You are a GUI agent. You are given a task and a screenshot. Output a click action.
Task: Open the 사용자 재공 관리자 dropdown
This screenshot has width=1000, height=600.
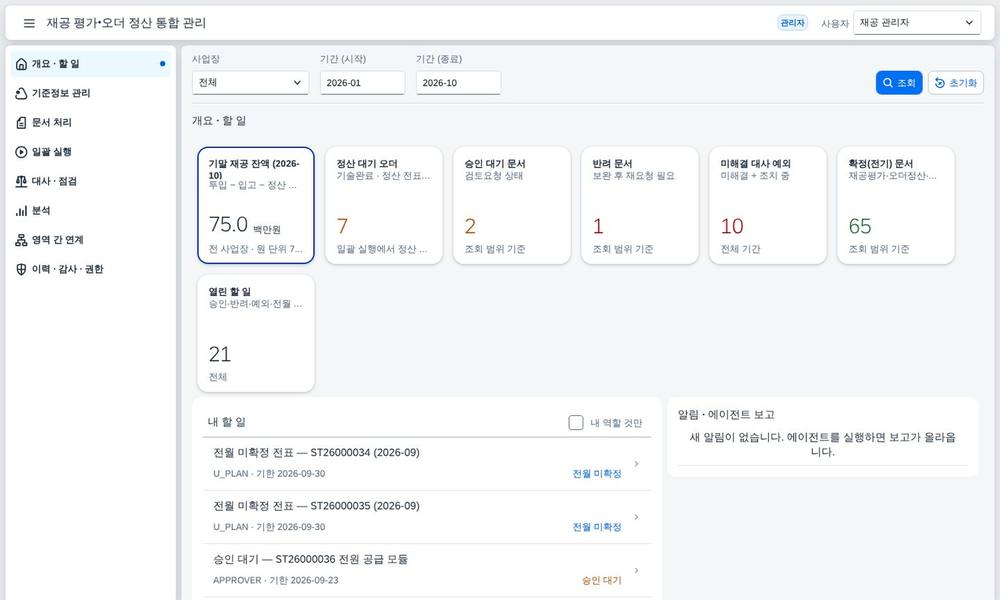pyautogui.click(x=916, y=23)
